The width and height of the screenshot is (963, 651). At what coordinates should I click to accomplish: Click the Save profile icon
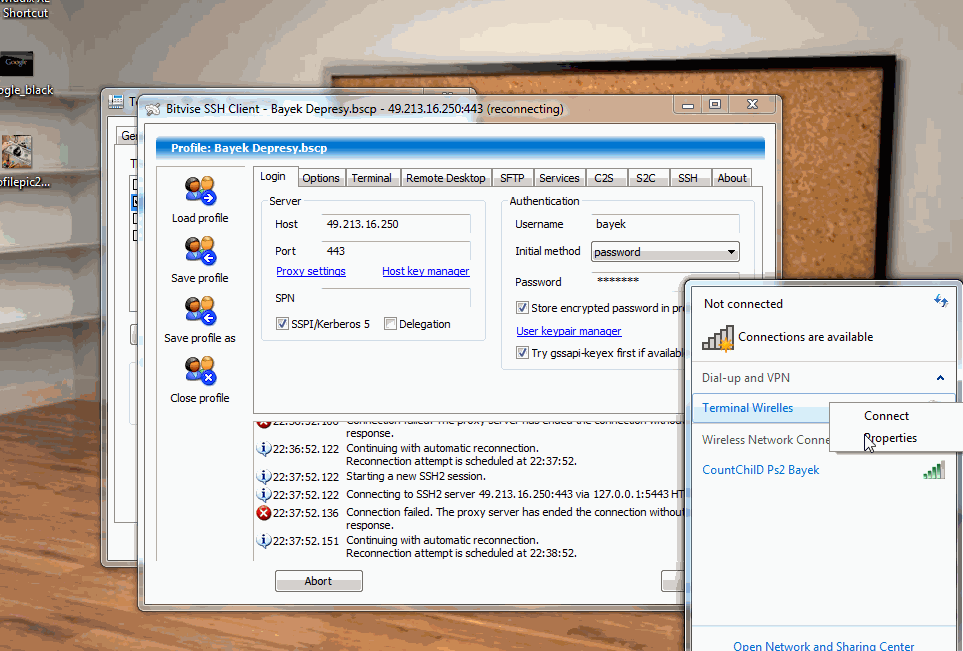pyautogui.click(x=200, y=251)
